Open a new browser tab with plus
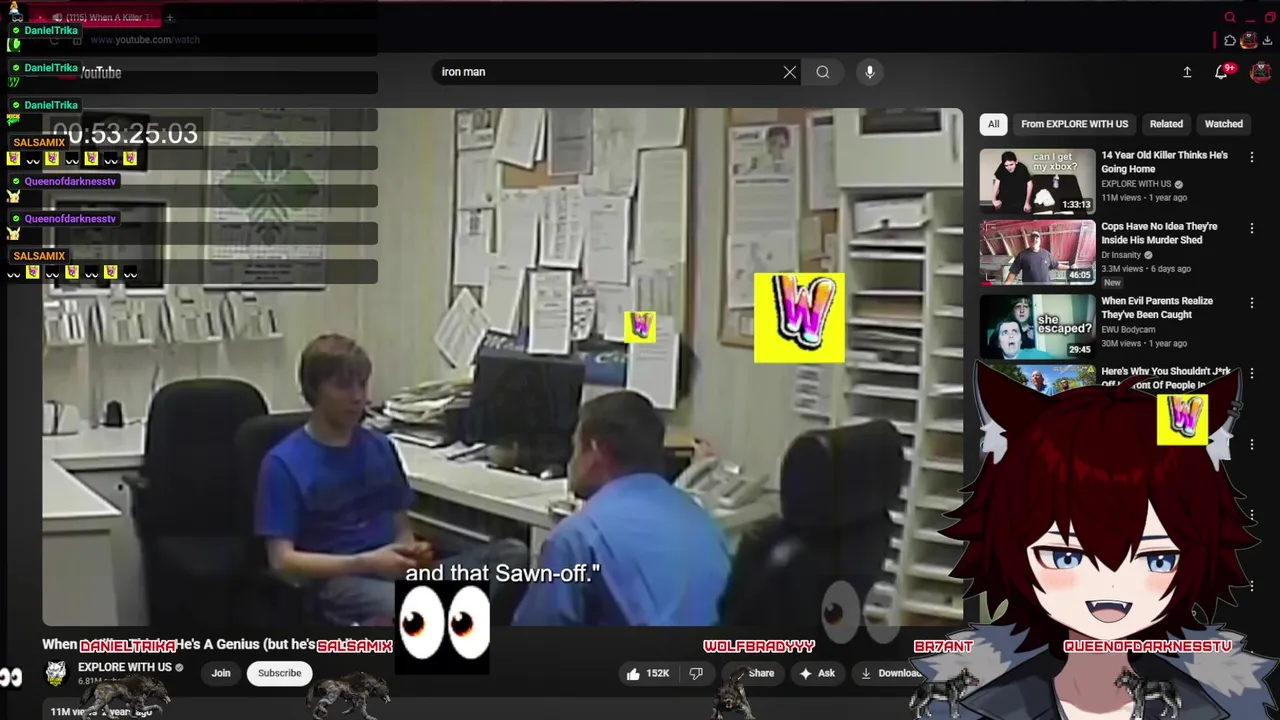 tap(170, 17)
